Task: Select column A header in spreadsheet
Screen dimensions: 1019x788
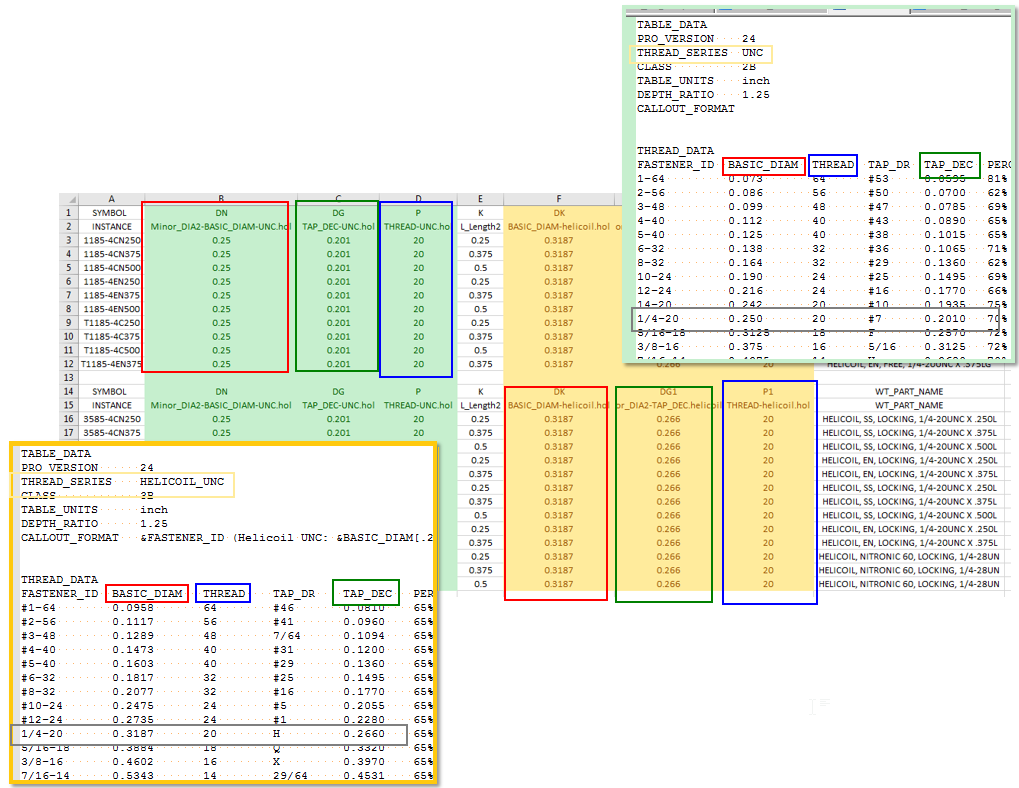Action: (111, 199)
